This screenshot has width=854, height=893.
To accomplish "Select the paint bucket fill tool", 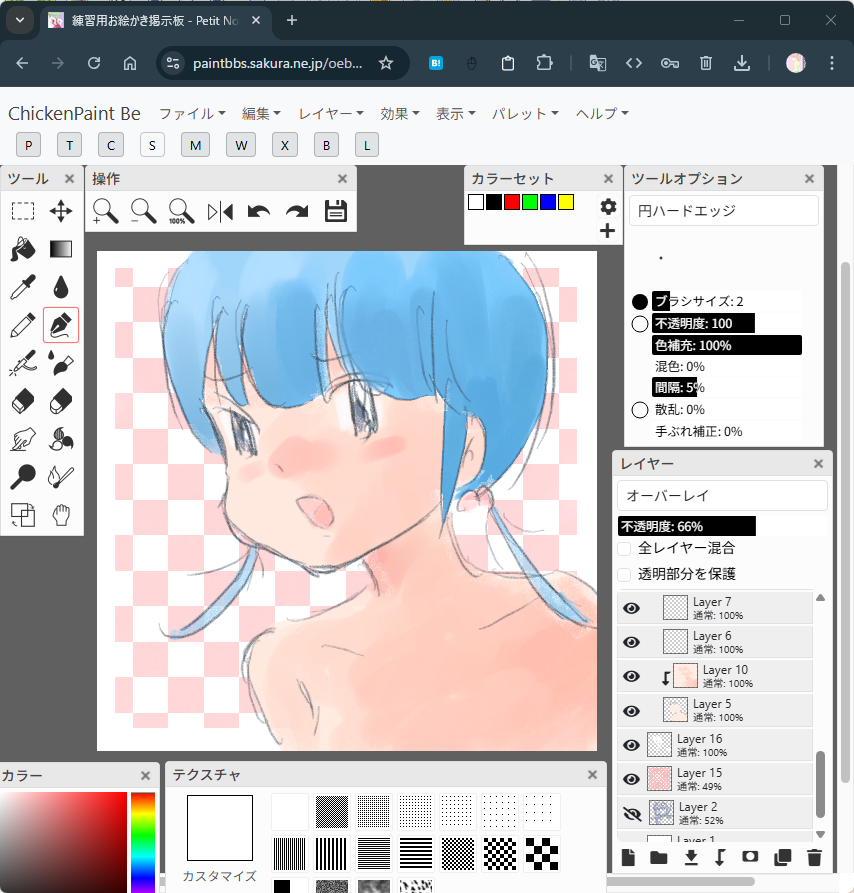I will pos(23,248).
